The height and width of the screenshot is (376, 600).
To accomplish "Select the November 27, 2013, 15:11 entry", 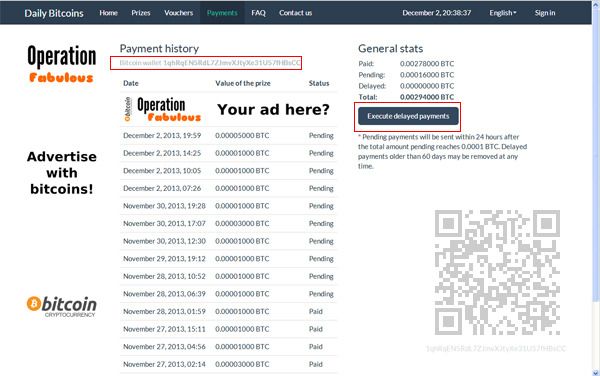I will [228, 329].
